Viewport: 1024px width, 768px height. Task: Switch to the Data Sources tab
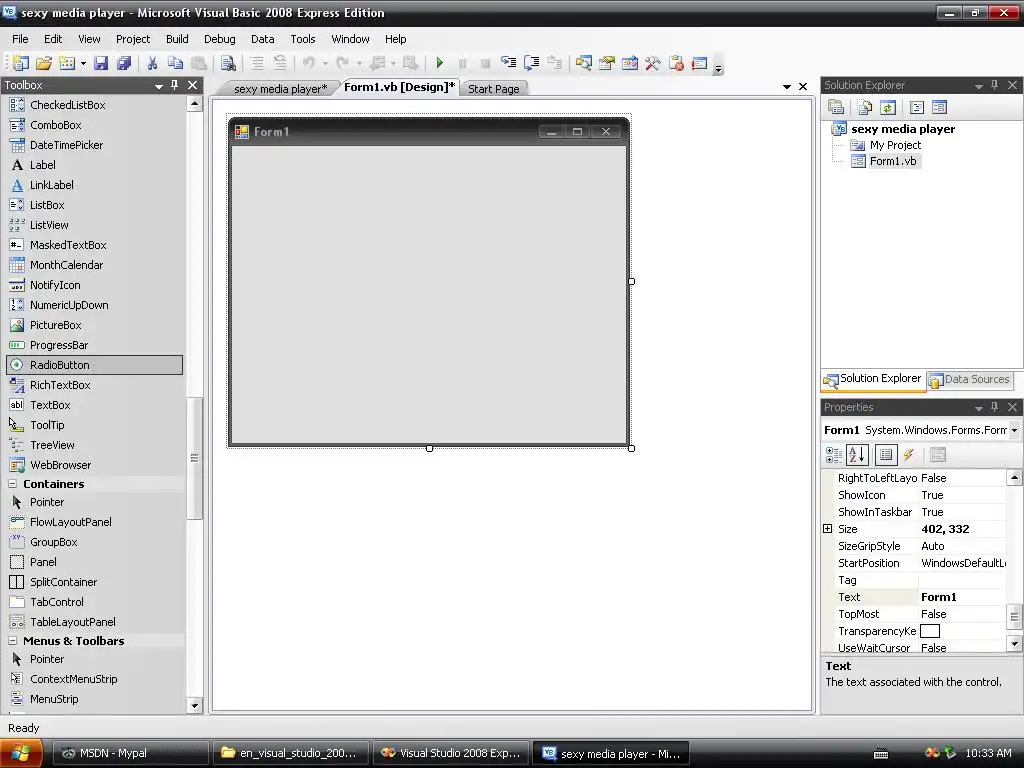(x=970, y=379)
